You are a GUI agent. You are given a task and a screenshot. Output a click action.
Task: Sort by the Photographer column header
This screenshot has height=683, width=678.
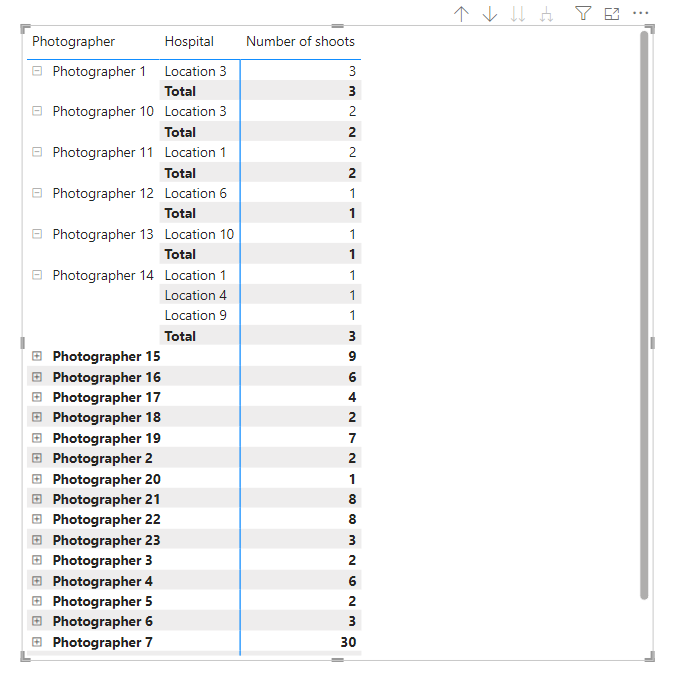tap(74, 41)
